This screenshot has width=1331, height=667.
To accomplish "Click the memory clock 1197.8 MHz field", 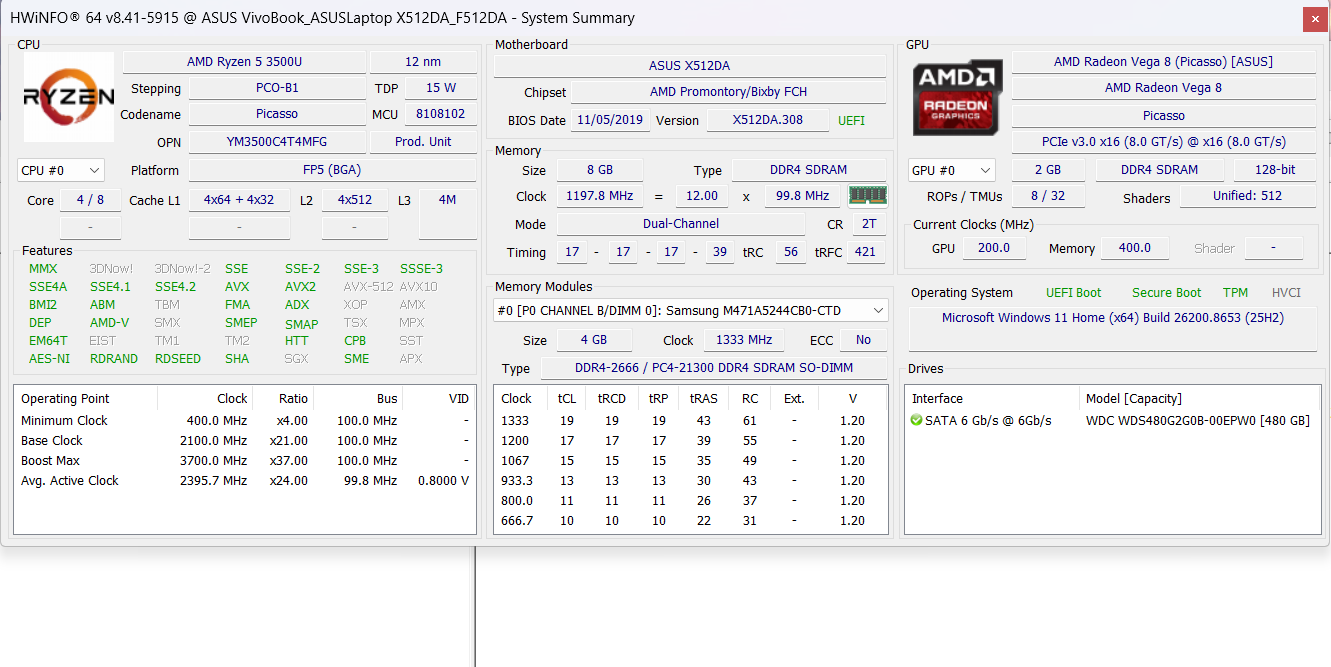I will pyautogui.click(x=602, y=196).
